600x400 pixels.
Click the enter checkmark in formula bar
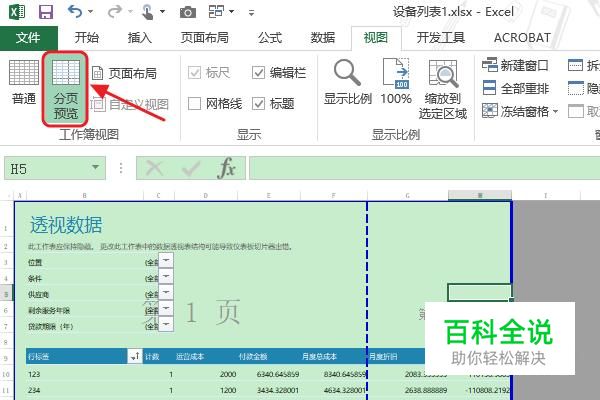click(191, 168)
